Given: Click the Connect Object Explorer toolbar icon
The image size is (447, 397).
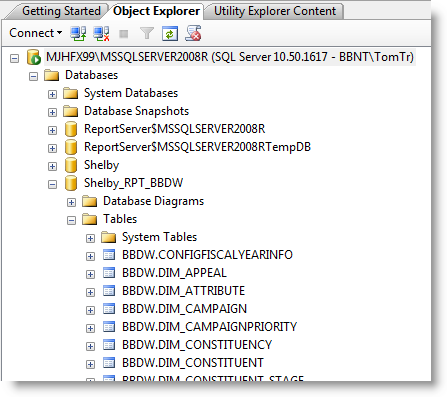Looking at the screenshot, I should (x=78, y=33).
